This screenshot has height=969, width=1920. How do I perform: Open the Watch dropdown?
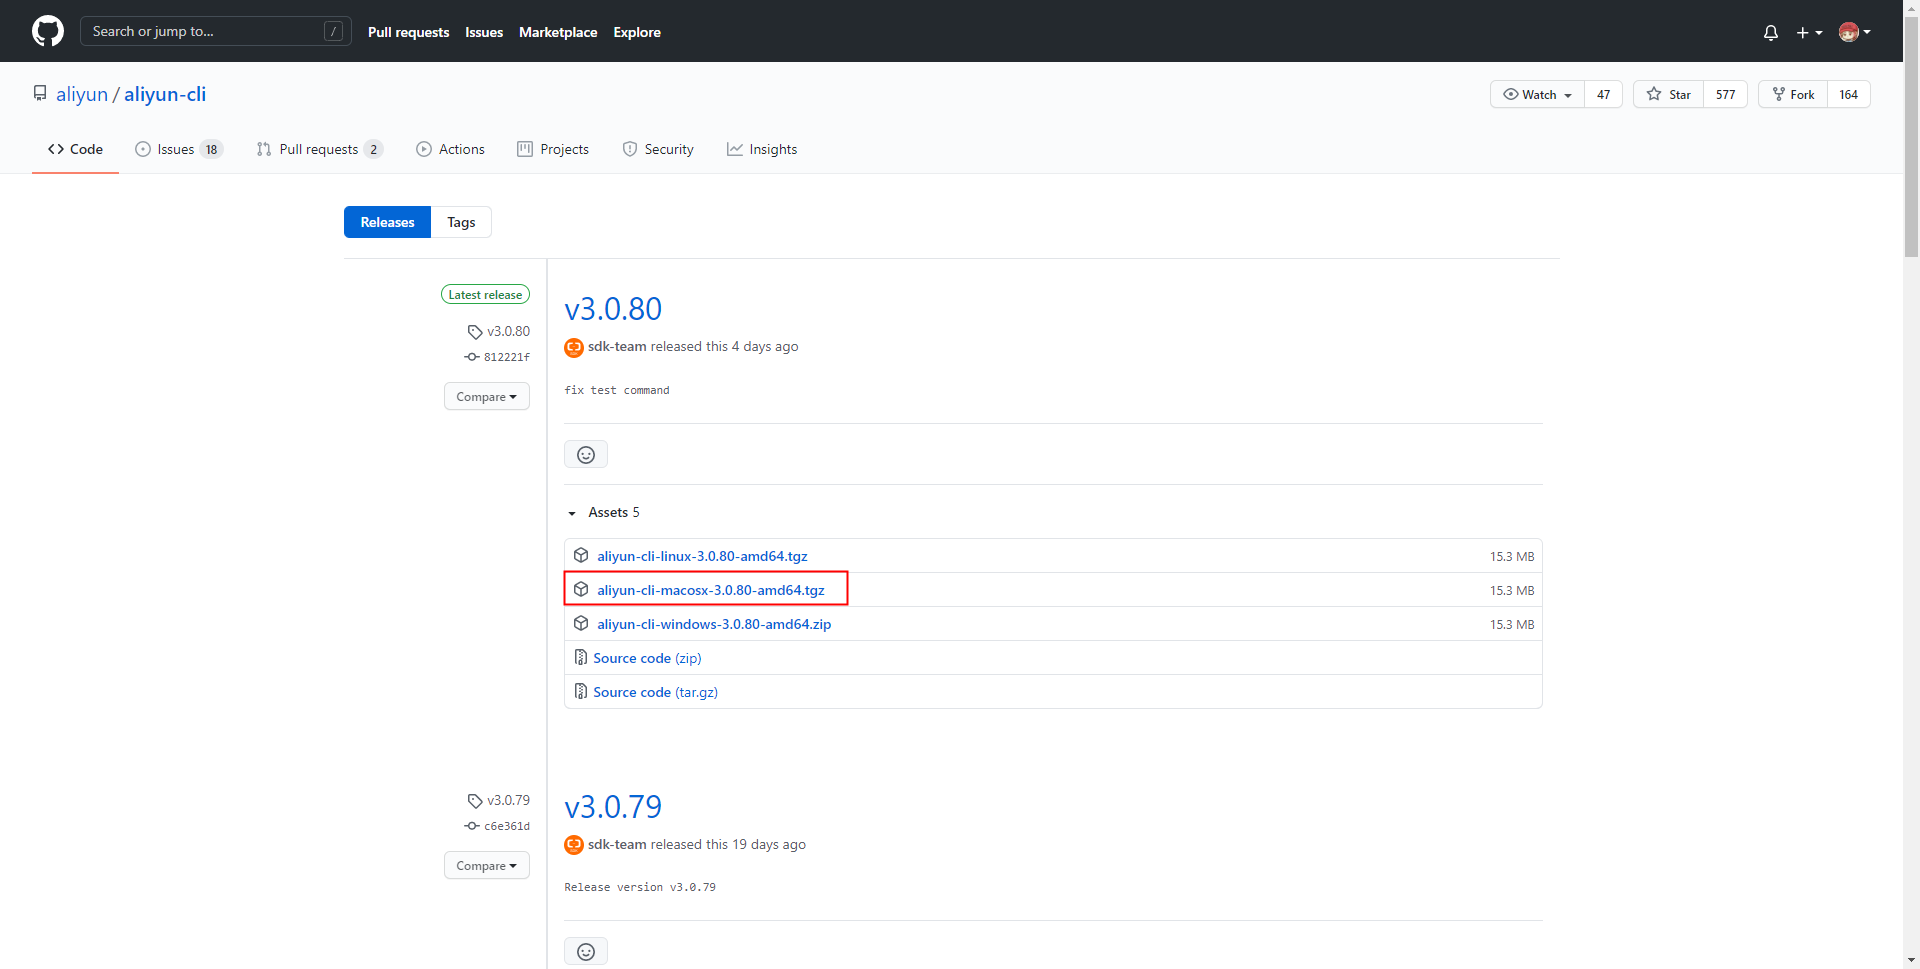1538,94
